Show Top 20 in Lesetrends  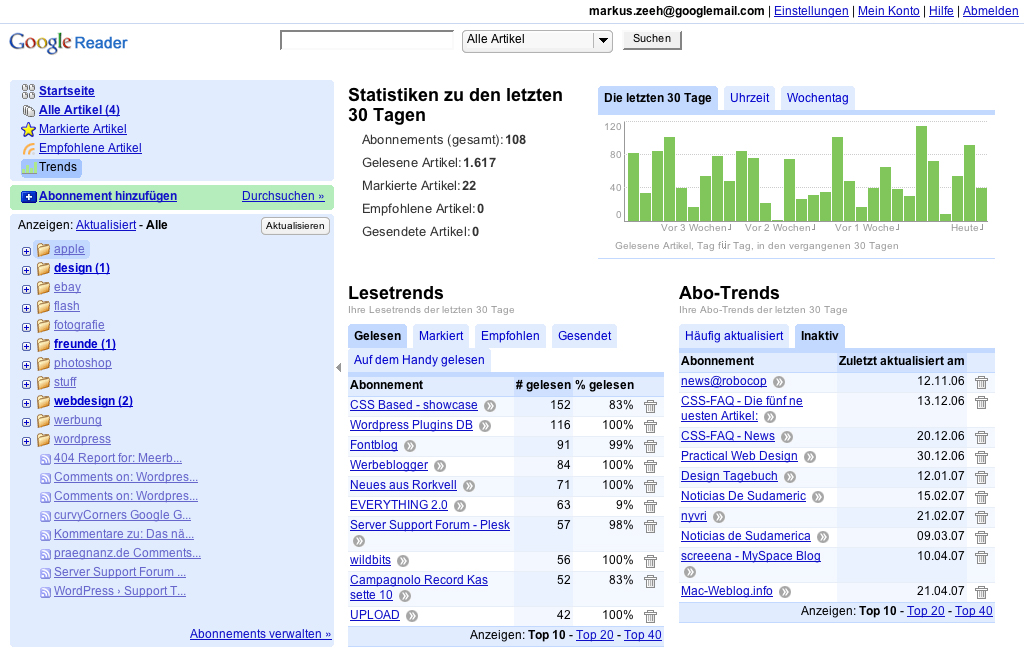tap(595, 635)
